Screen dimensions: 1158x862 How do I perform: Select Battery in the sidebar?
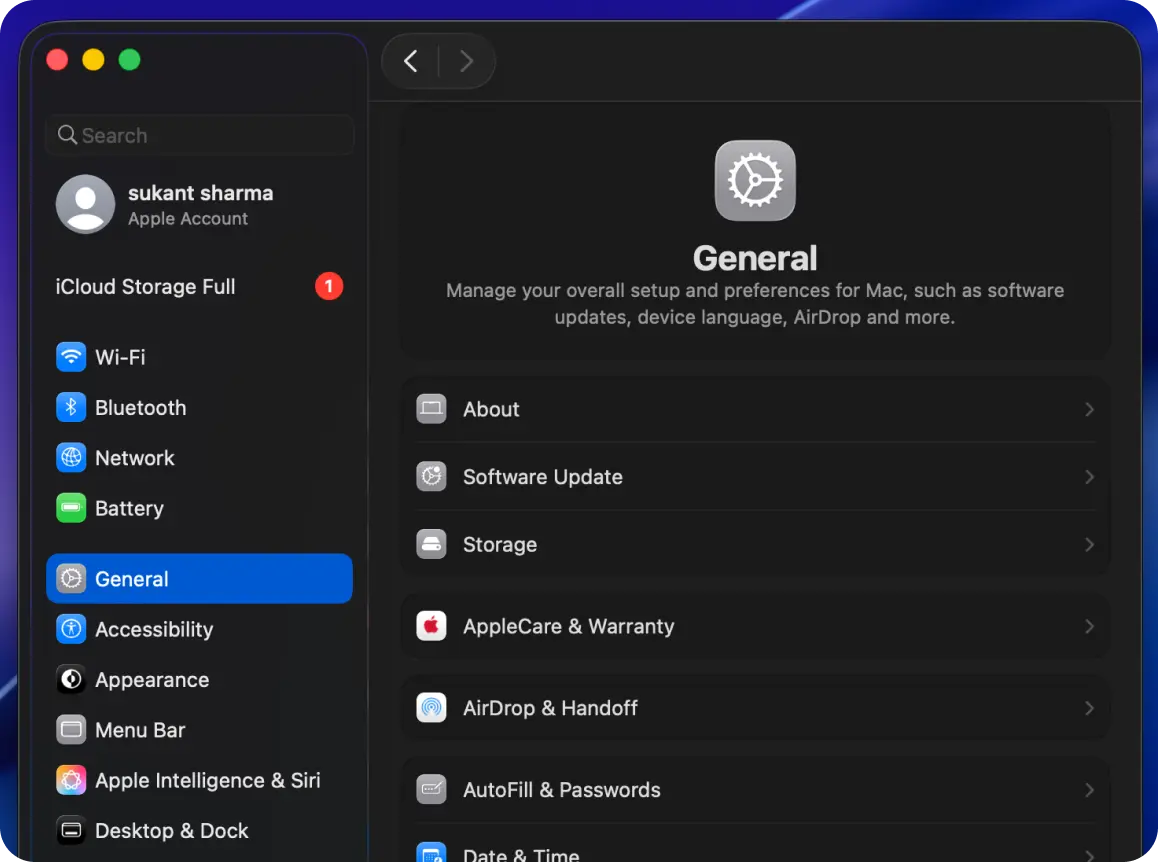(x=199, y=508)
